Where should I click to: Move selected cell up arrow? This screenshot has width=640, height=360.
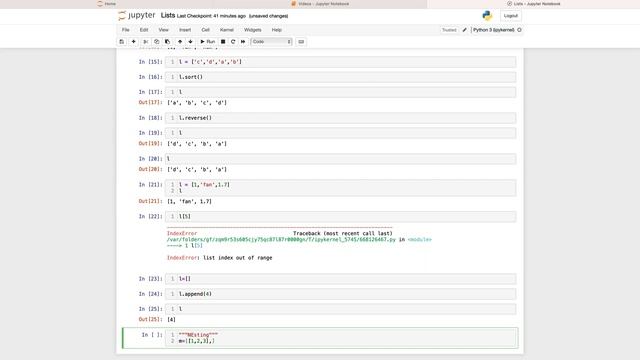tap(180, 42)
